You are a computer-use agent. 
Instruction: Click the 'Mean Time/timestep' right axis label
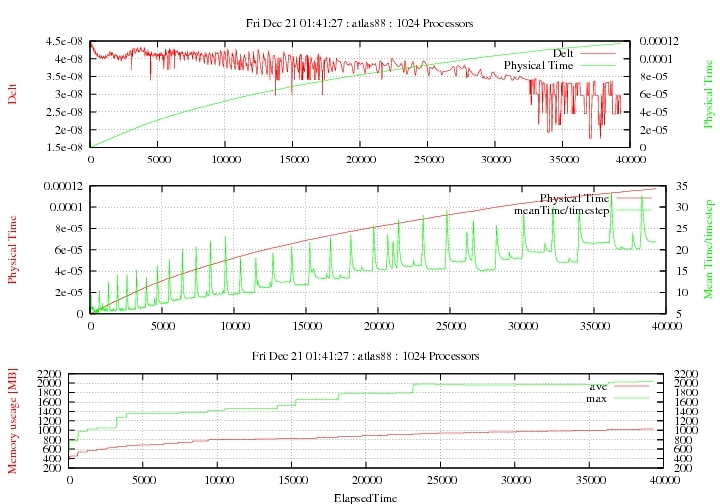[x=708, y=249]
